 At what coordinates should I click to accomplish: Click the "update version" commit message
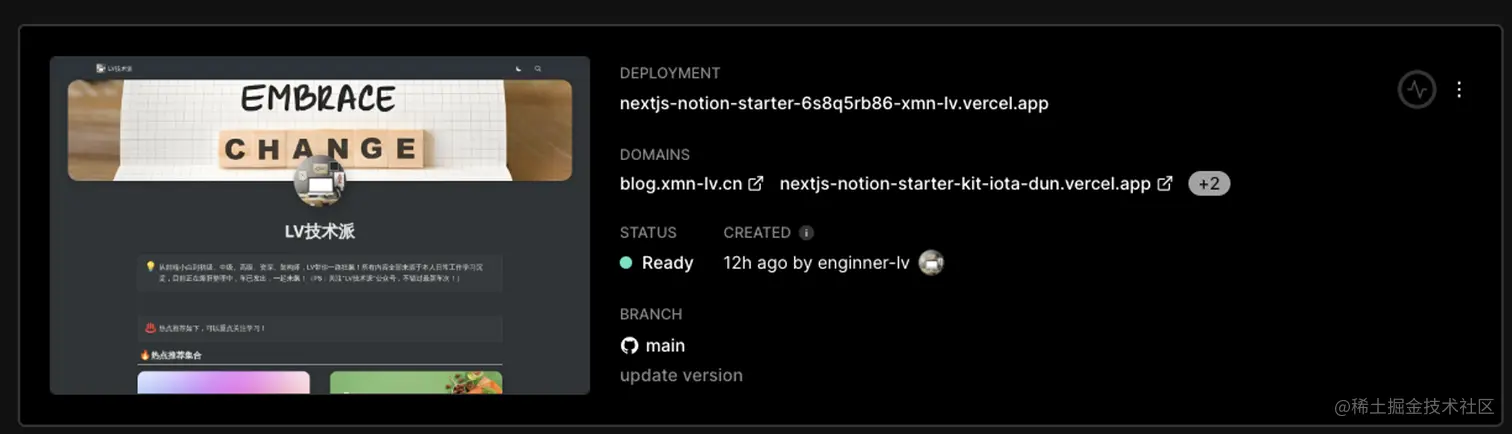coord(681,376)
